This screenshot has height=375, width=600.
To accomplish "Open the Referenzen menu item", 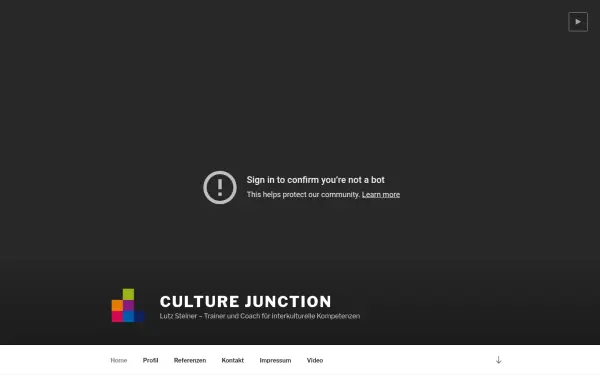I will pyautogui.click(x=190, y=360).
